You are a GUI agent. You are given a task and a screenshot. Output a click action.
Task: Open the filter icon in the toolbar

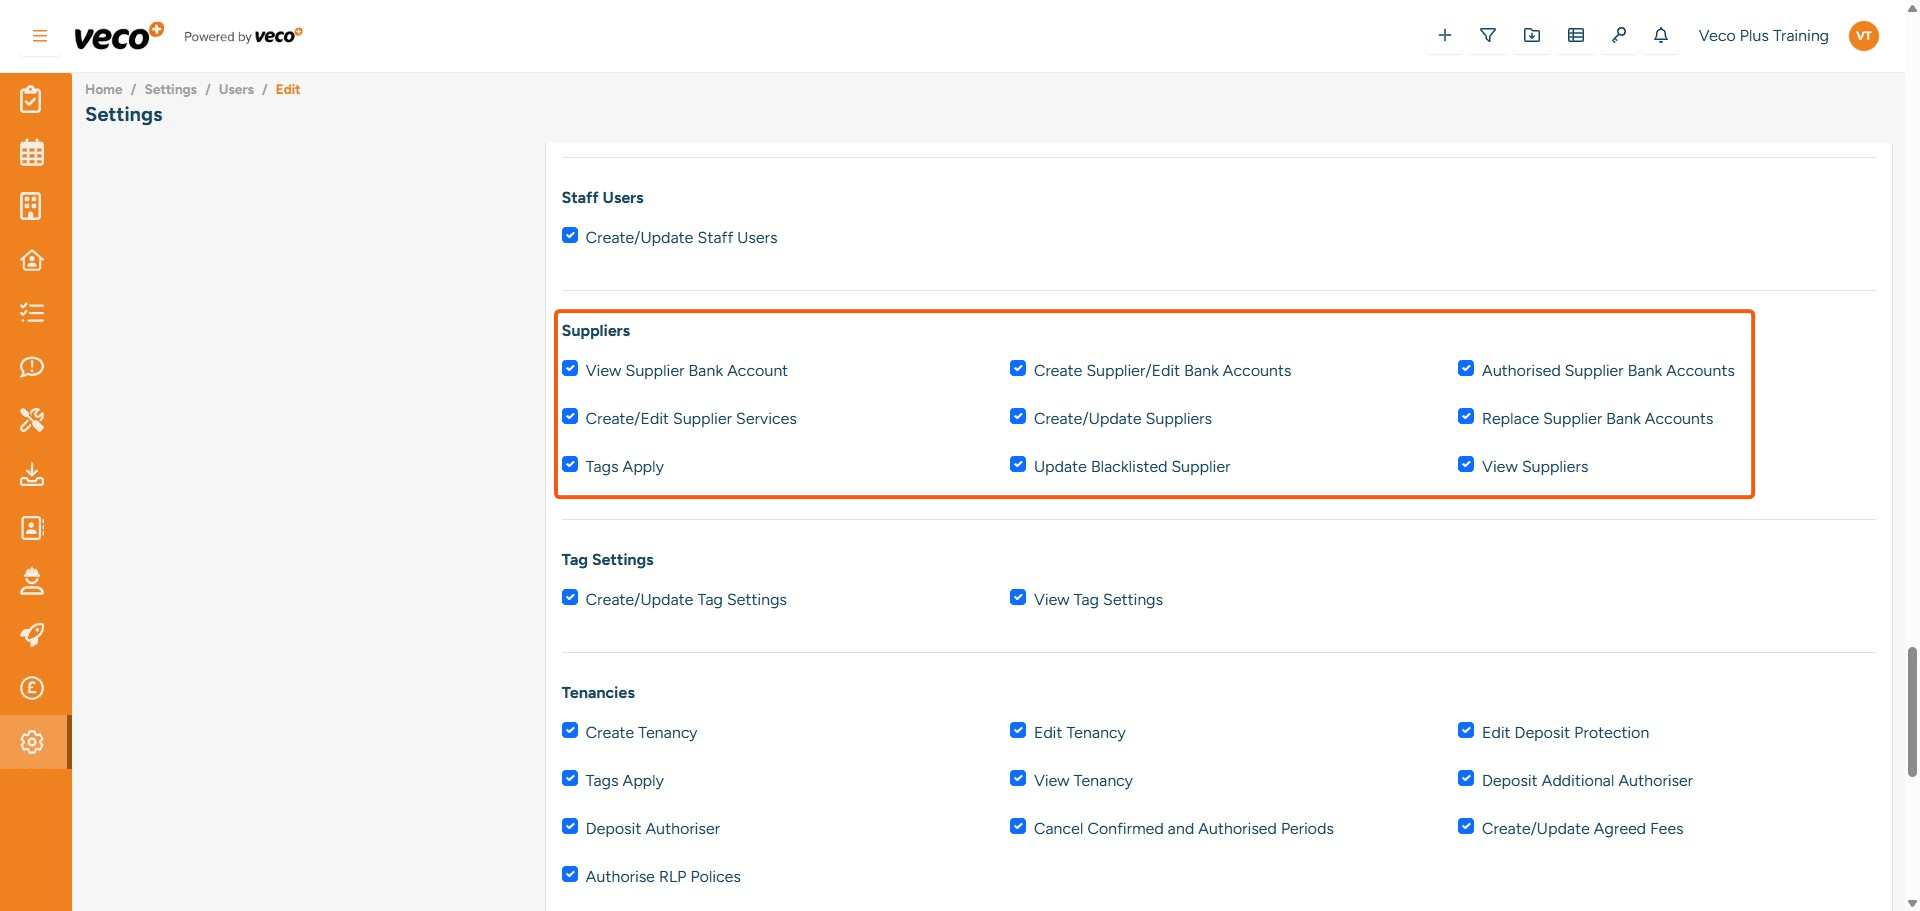(x=1488, y=35)
